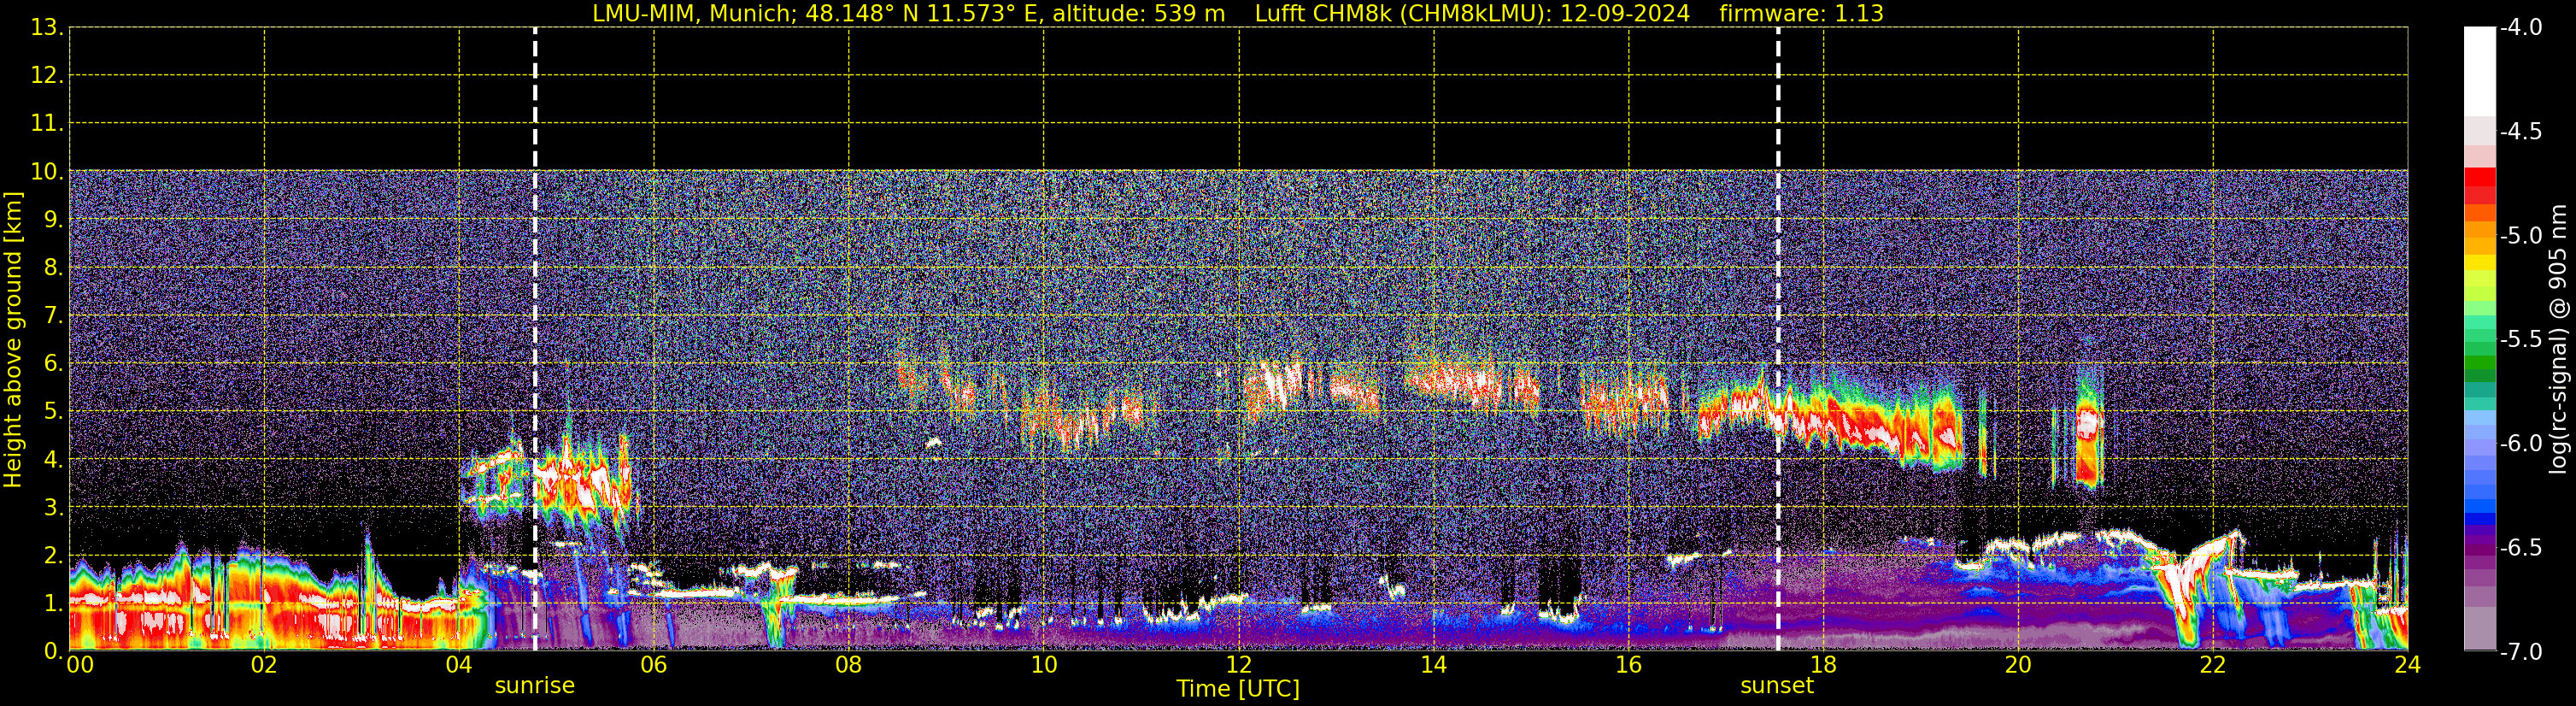Click the '24' time axis tick label
Viewport: 2576px width, 706px height.
coord(2408,665)
